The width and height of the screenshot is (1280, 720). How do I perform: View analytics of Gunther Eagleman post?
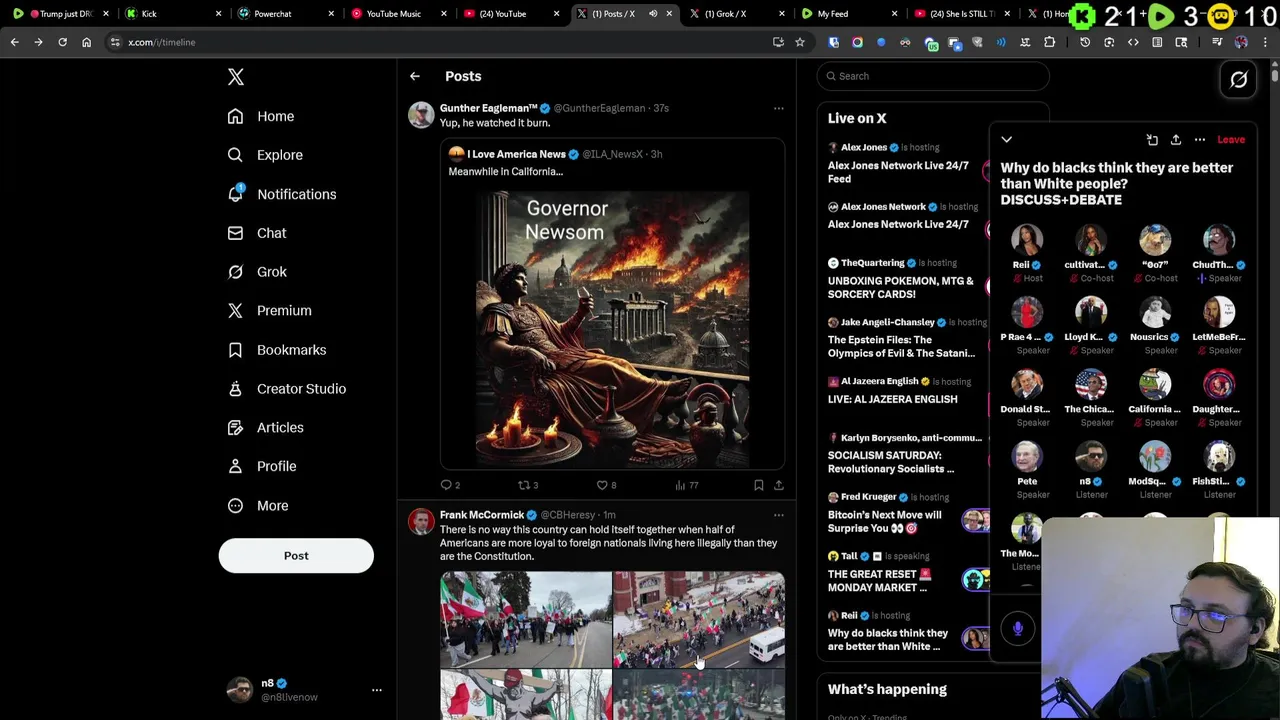coord(686,485)
